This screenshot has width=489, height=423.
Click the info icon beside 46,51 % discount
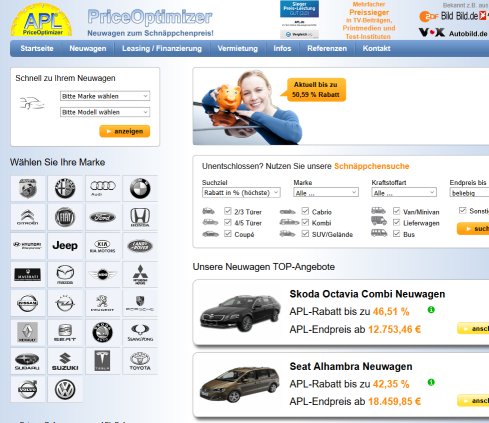pos(431,310)
